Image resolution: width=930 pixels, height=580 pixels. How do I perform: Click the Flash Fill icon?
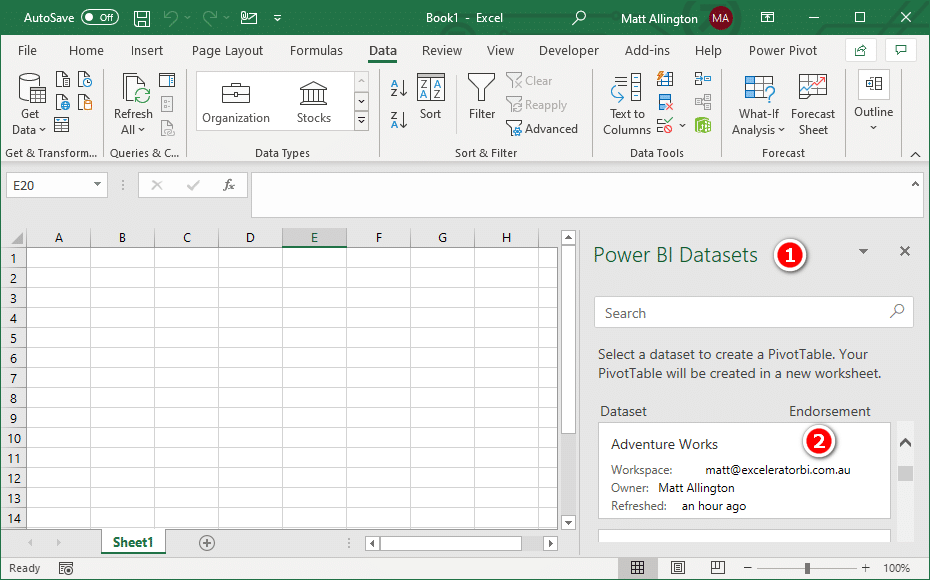pos(665,79)
